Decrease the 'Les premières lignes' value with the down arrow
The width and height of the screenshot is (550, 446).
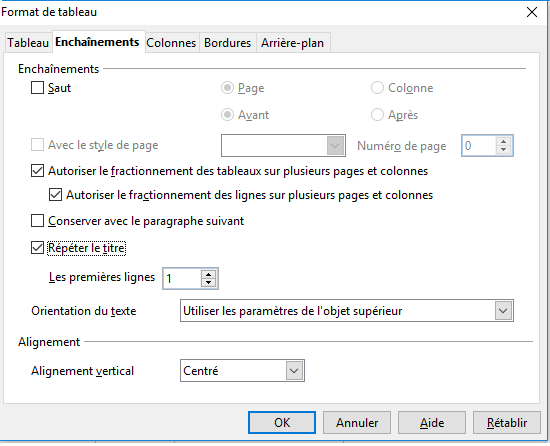pyautogui.click(x=208, y=283)
